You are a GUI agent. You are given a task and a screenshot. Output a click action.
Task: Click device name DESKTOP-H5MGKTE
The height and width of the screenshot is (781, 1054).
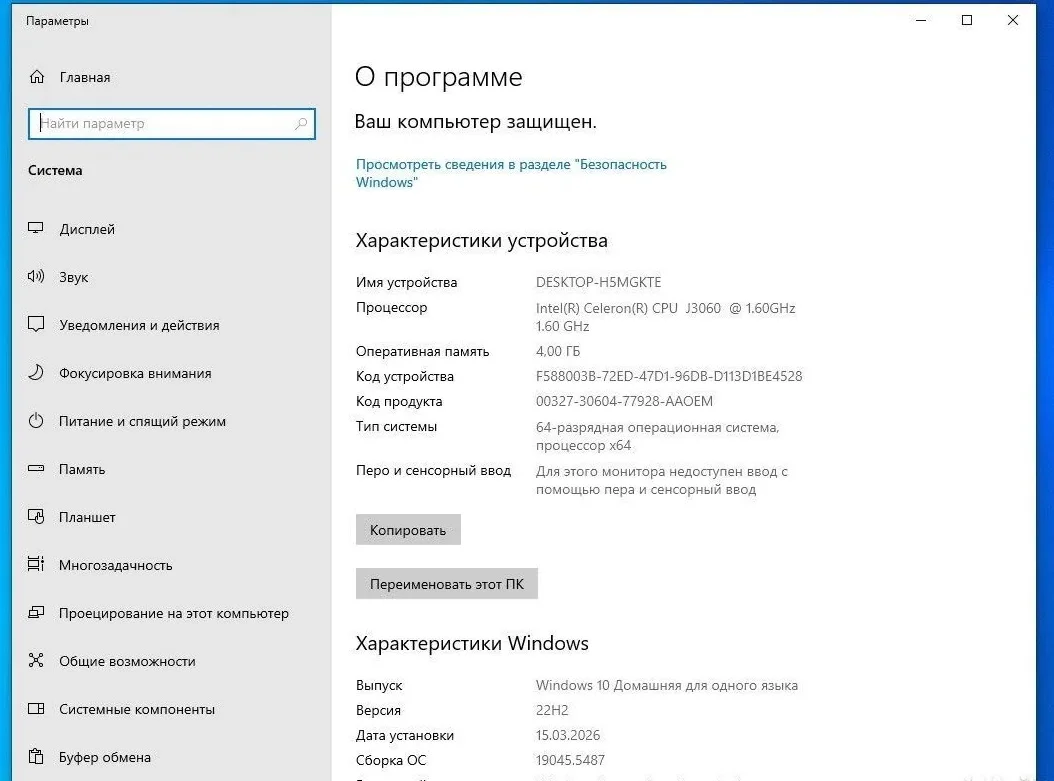[x=598, y=282]
